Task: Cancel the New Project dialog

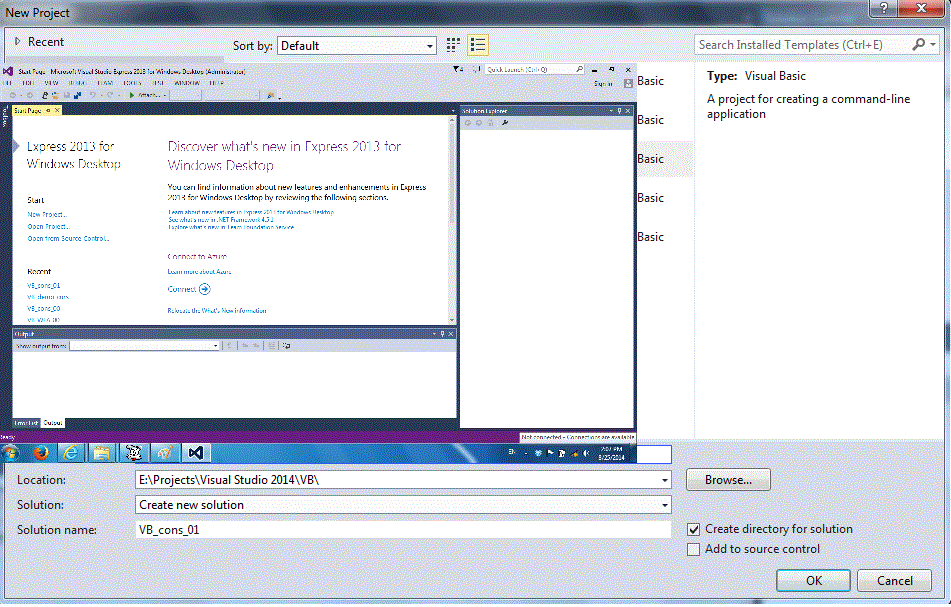Action: point(895,580)
